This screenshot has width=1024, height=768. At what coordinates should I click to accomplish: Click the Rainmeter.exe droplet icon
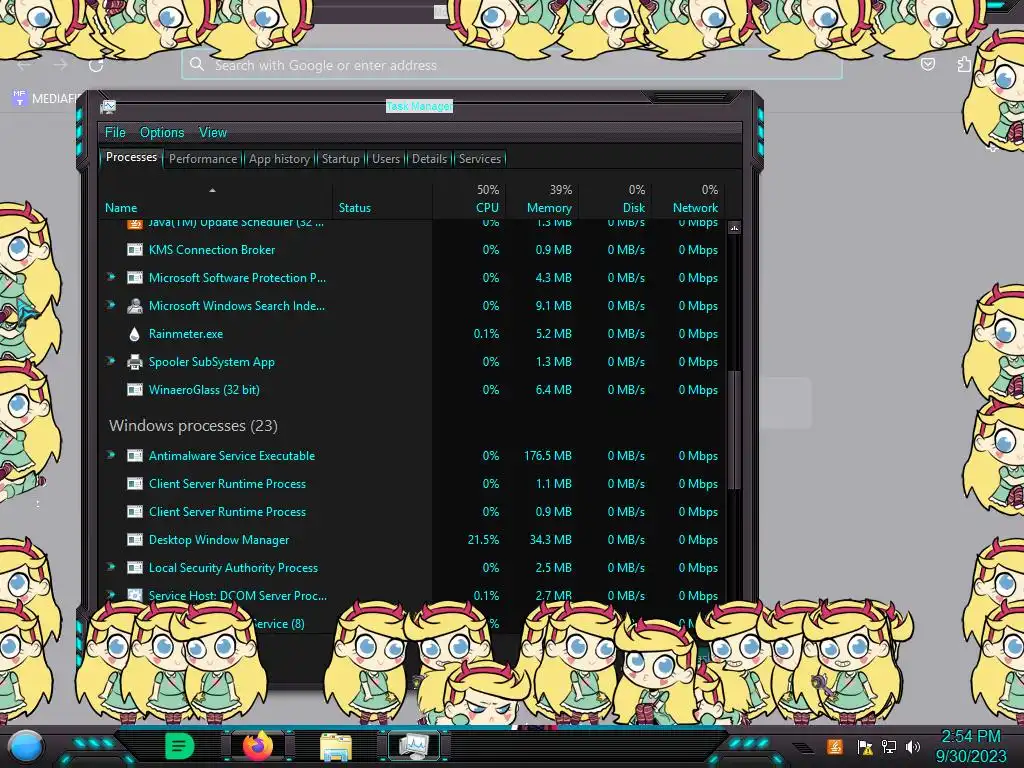click(x=135, y=334)
